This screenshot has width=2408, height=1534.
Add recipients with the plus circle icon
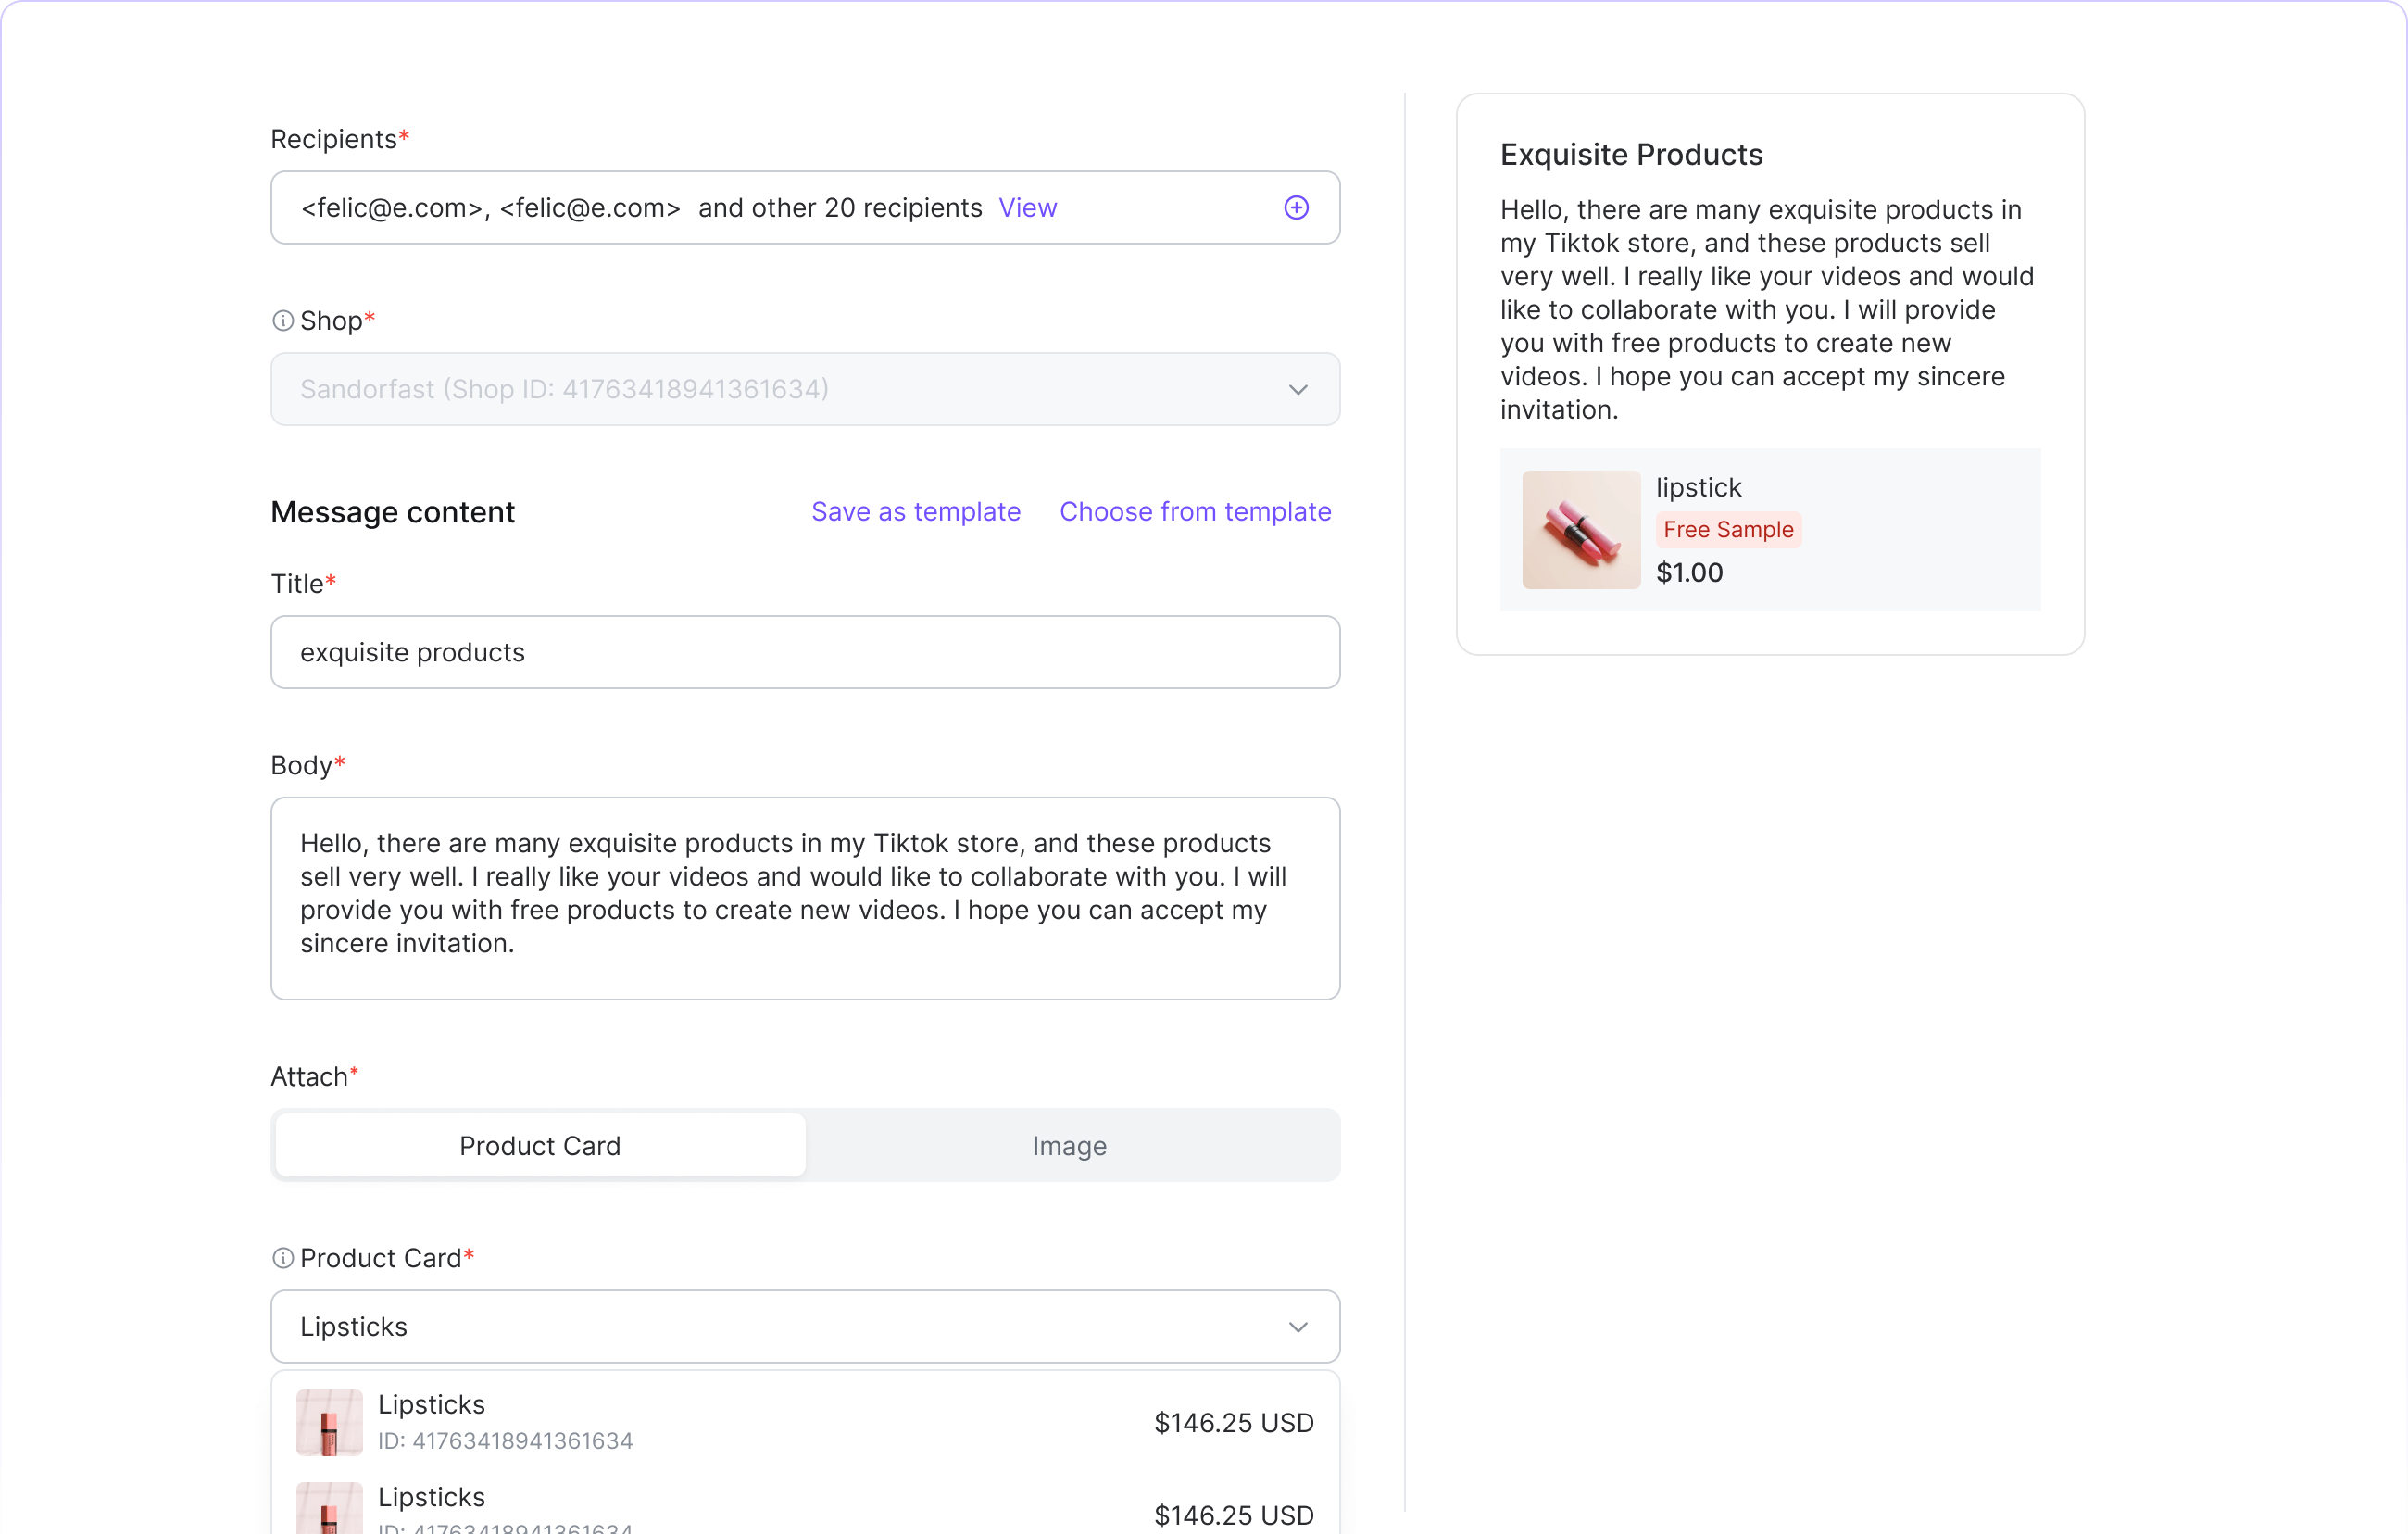[x=1296, y=207]
